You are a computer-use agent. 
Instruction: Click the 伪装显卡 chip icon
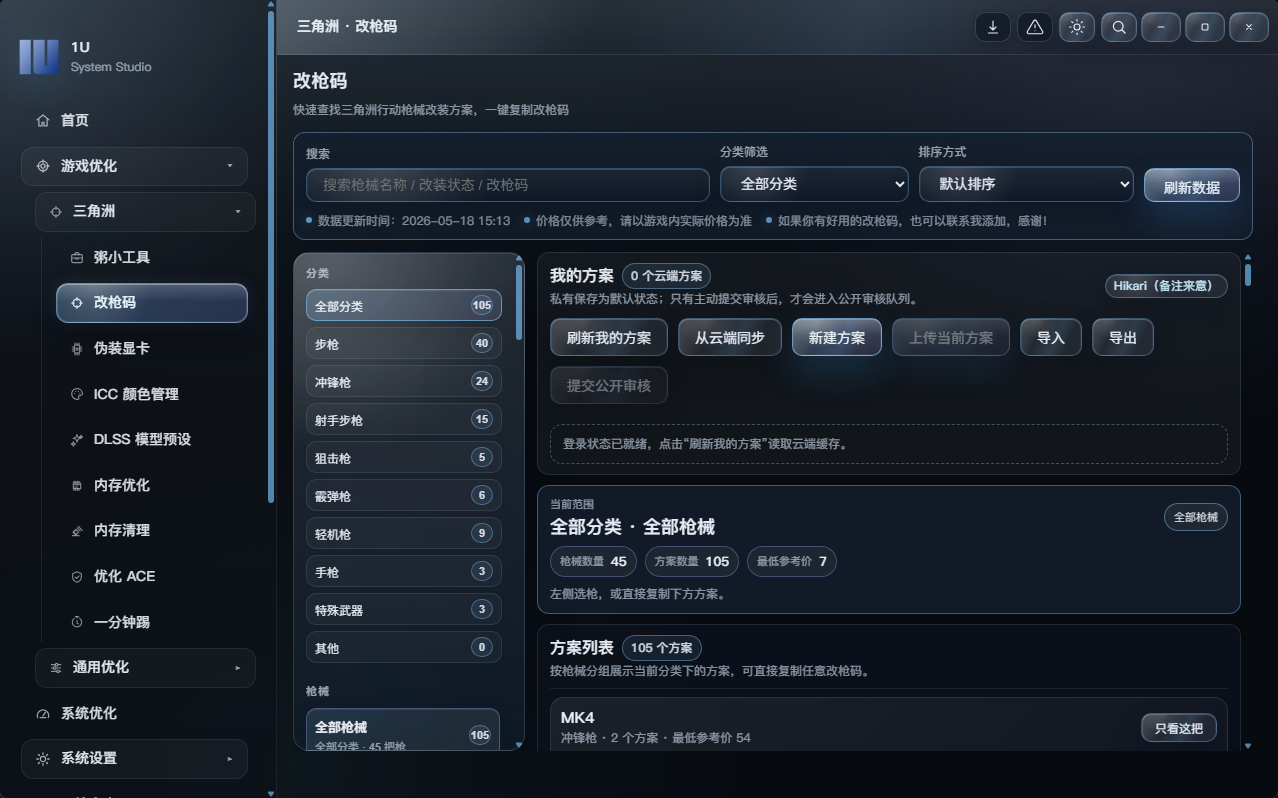point(77,348)
